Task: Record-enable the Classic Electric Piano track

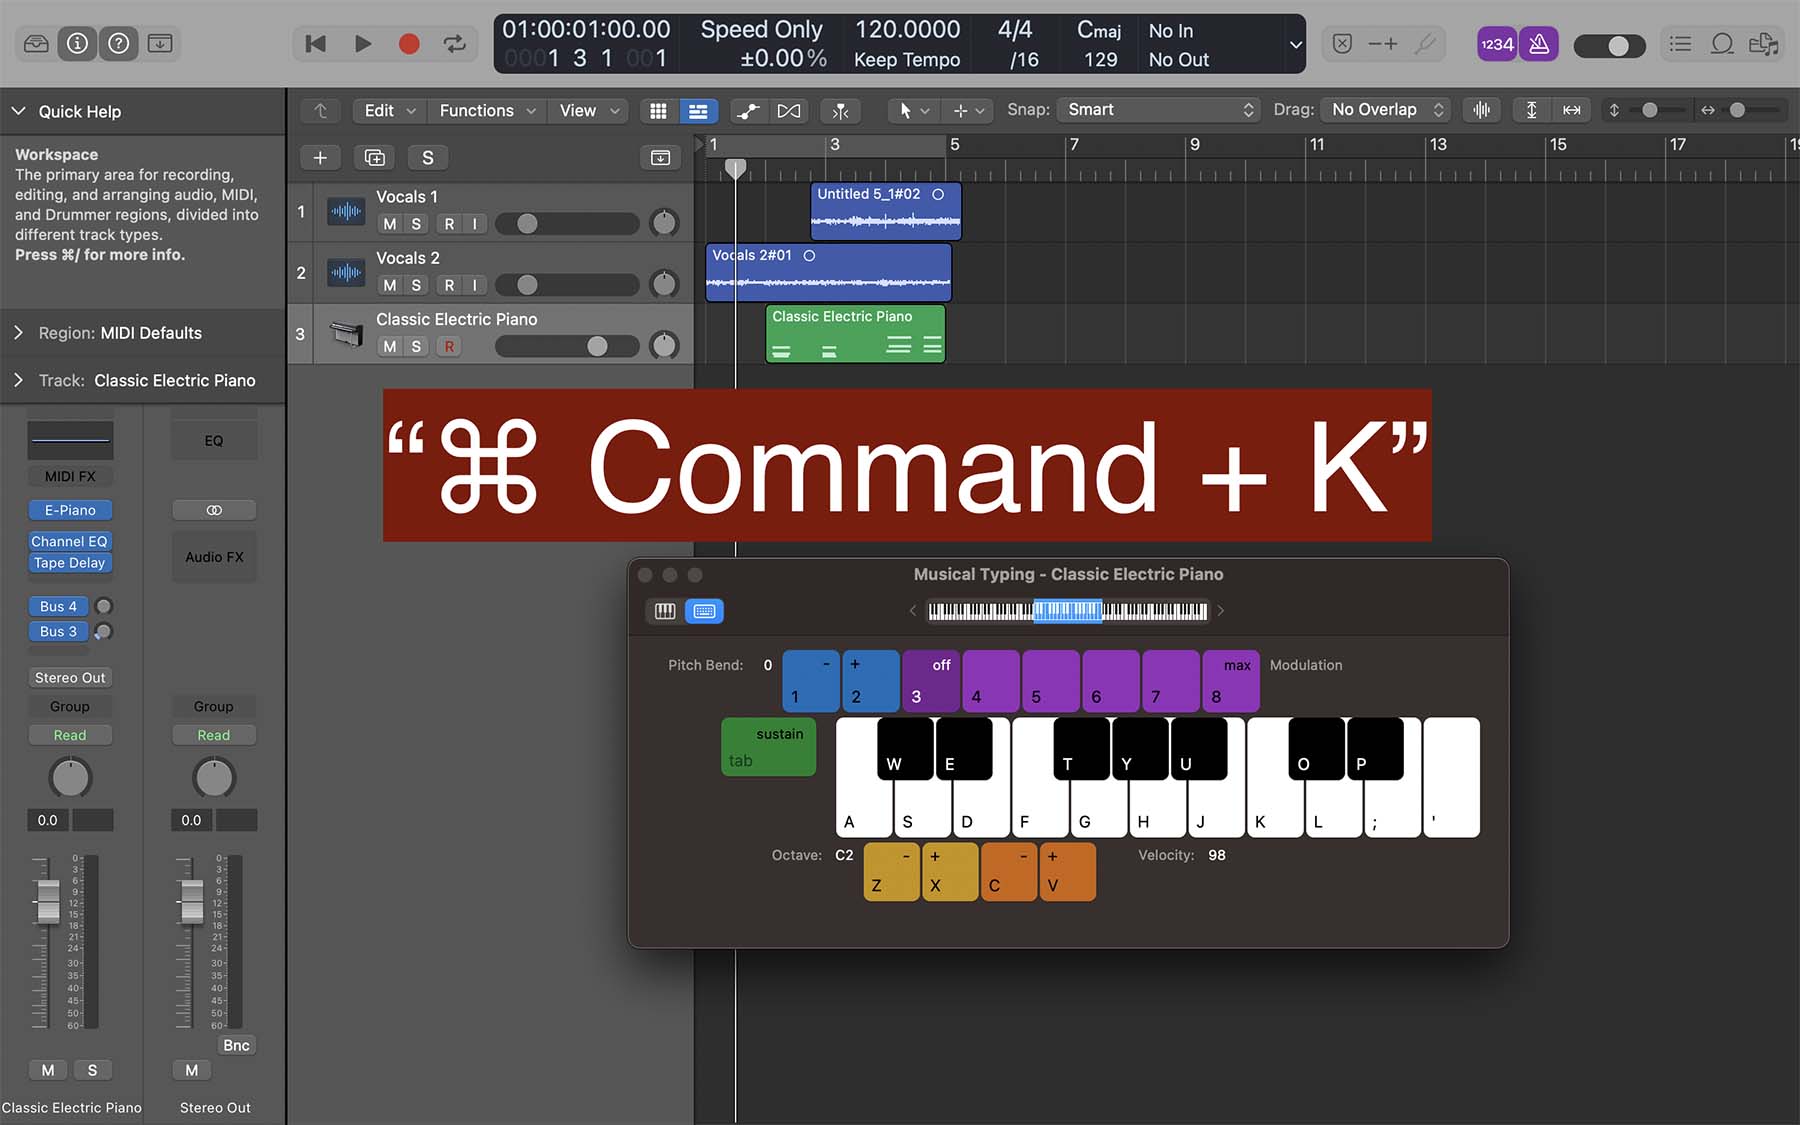Action: [449, 346]
